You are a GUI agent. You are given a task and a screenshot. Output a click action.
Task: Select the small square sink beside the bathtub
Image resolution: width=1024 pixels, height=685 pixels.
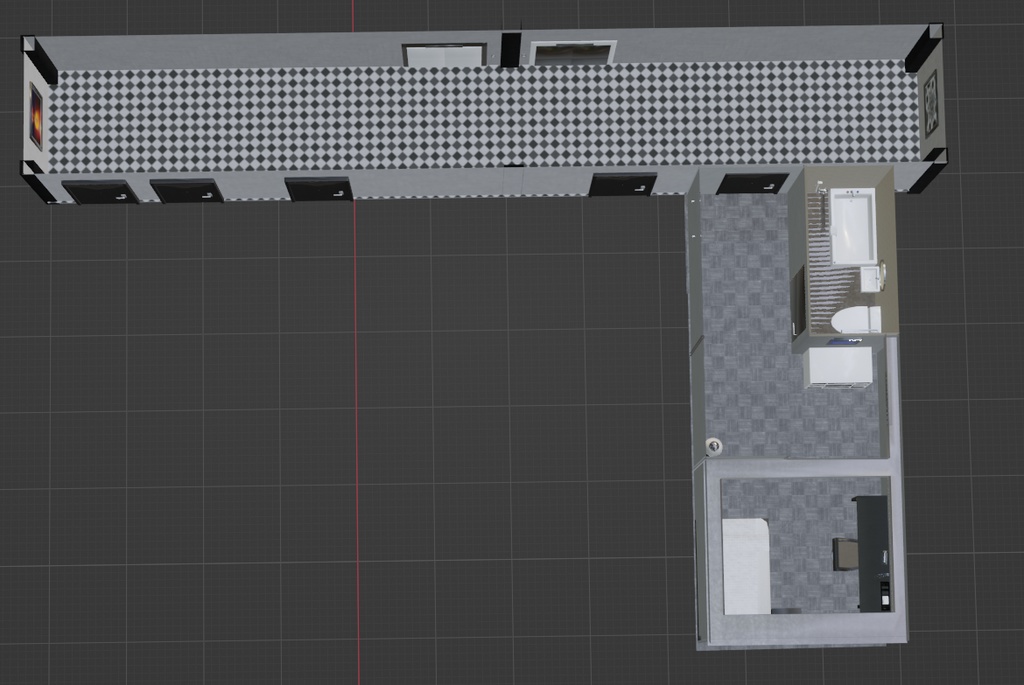tap(870, 279)
